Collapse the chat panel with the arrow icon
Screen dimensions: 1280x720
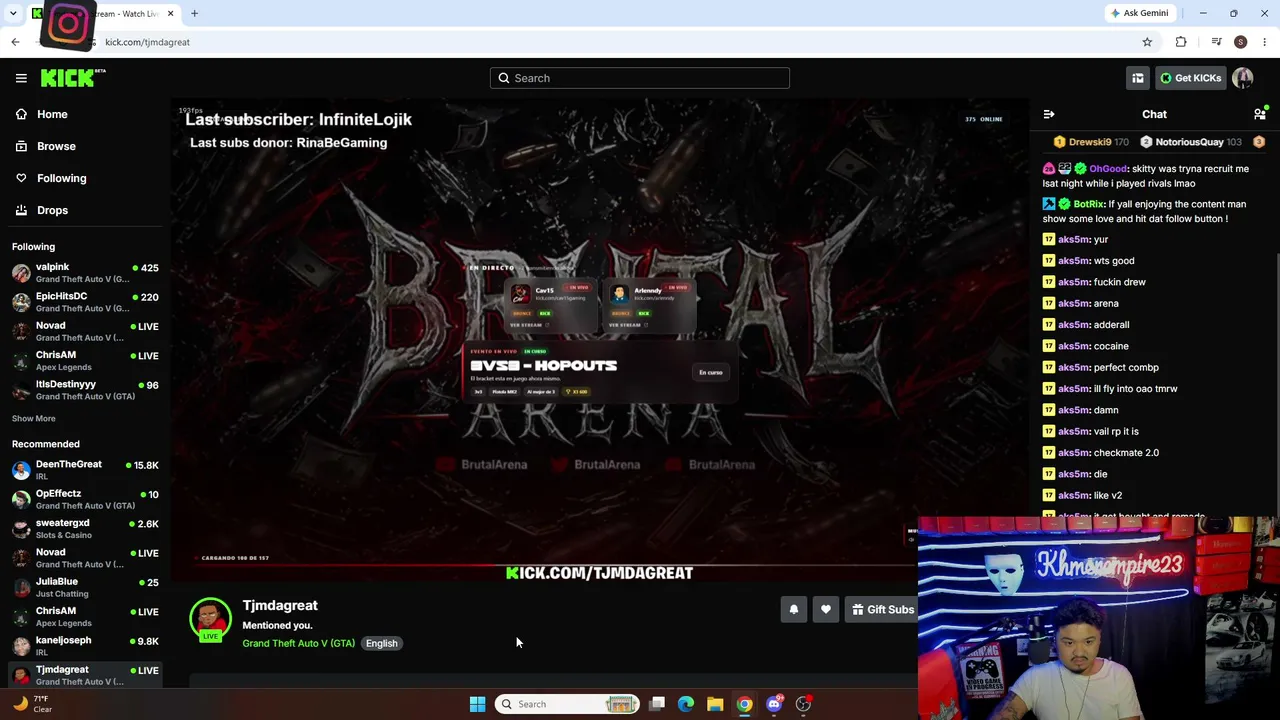tap(1049, 114)
